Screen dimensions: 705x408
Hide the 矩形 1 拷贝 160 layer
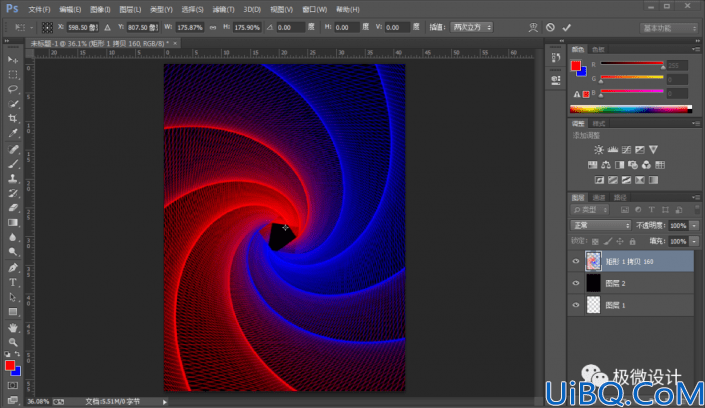[x=576, y=261]
